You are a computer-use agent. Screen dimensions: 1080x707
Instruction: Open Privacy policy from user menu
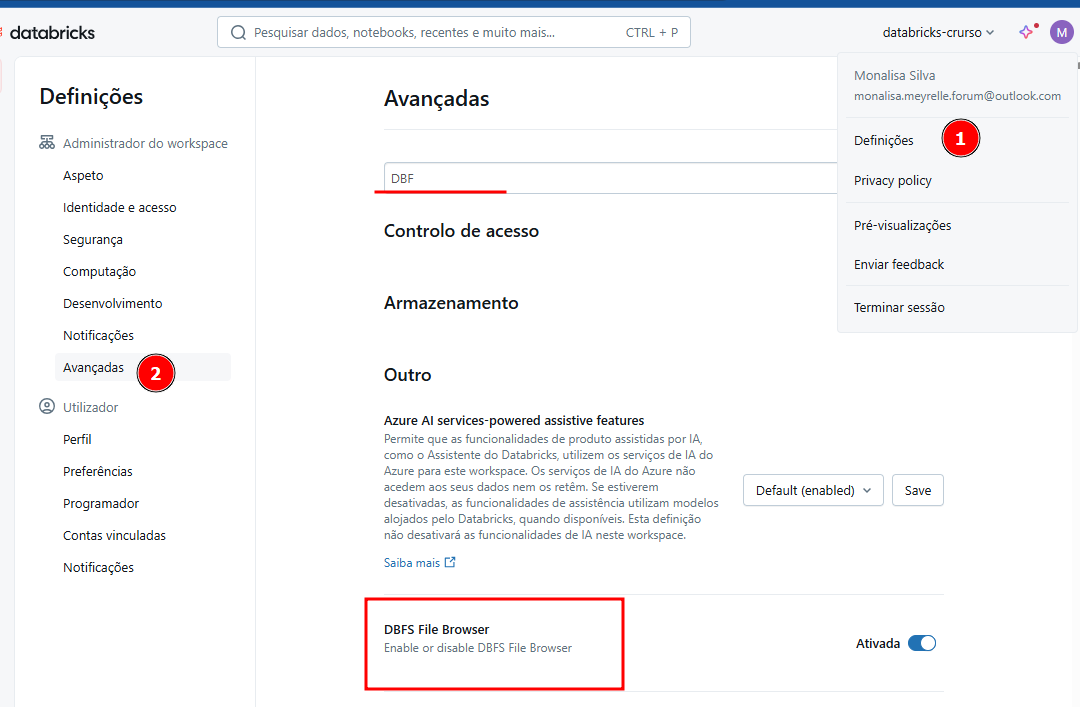pyautogui.click(x=893, y=180)
